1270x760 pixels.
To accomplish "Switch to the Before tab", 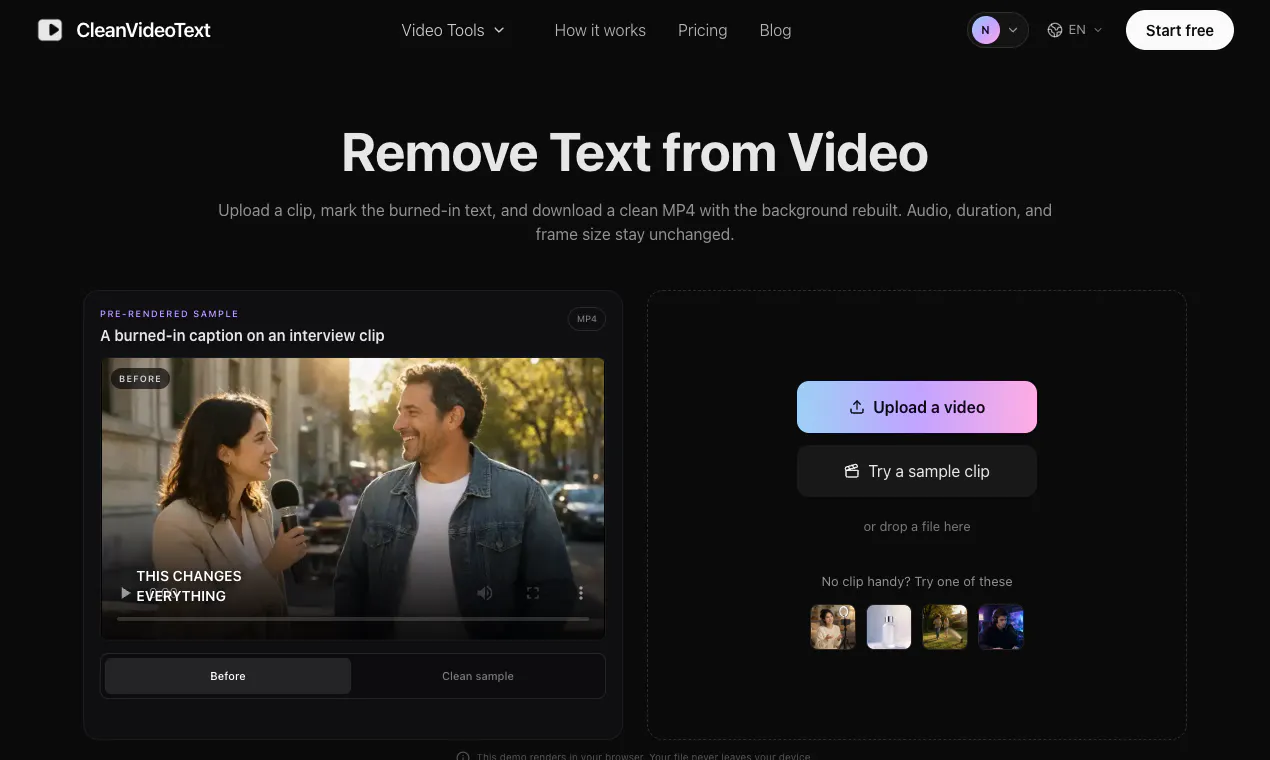I will coord(228,676).
